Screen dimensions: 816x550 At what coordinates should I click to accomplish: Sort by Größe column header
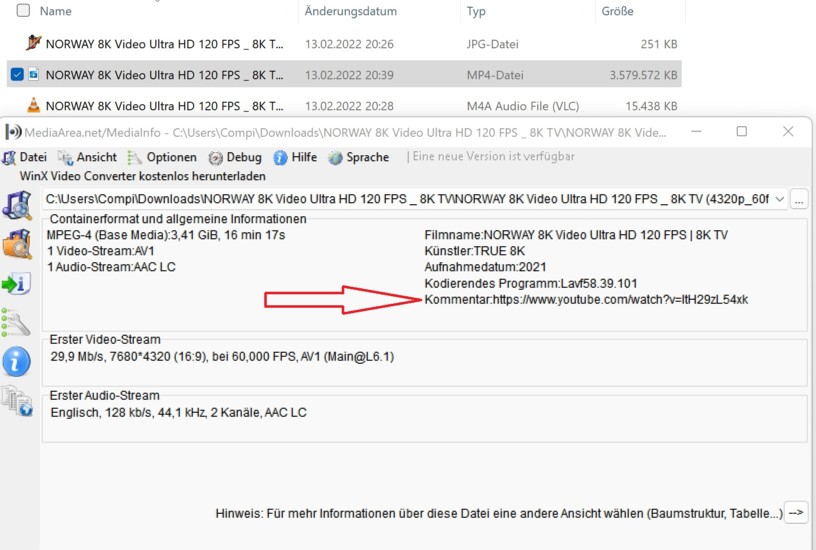click(617, 11)
